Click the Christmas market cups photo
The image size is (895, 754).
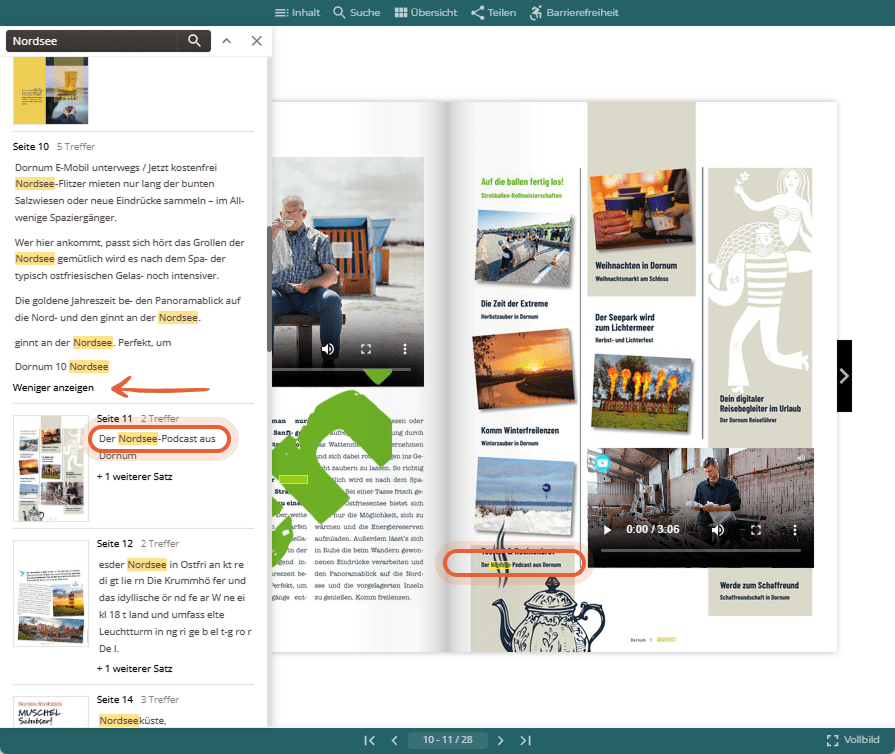point(642,209)
